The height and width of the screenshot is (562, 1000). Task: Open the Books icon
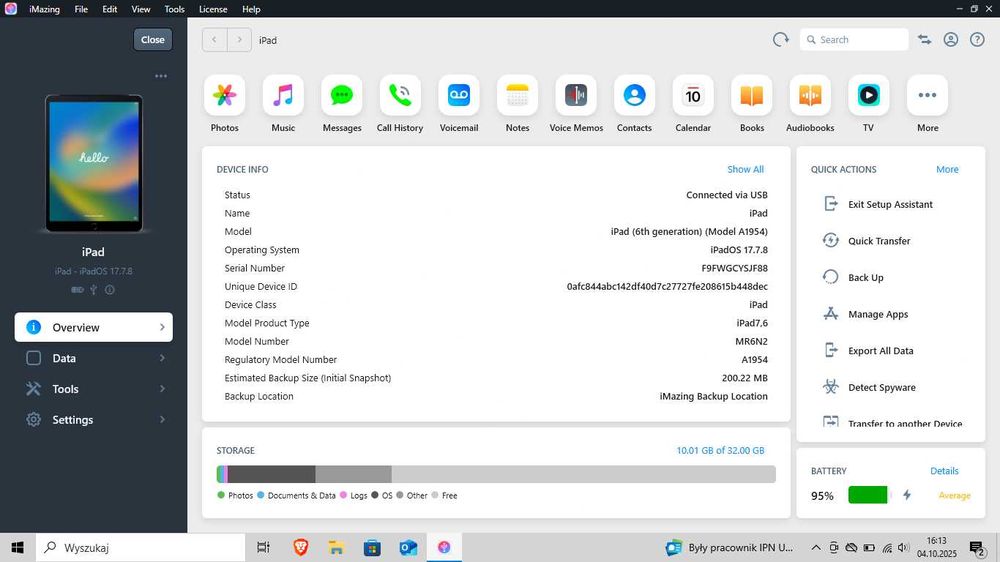pyautogui.click(x=751, y=96)
